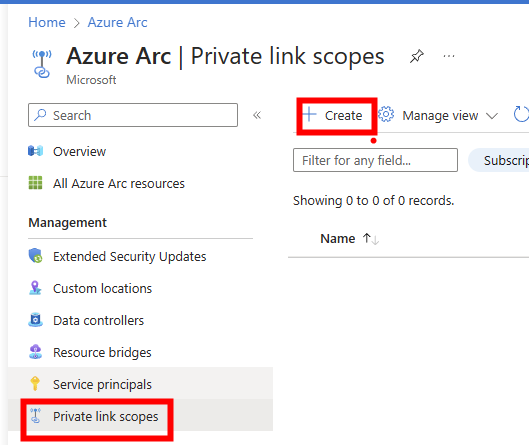This screenshot has width=529, height=445.
Task: Click the Custom locations pin icon
Action: tap(35, 288)
